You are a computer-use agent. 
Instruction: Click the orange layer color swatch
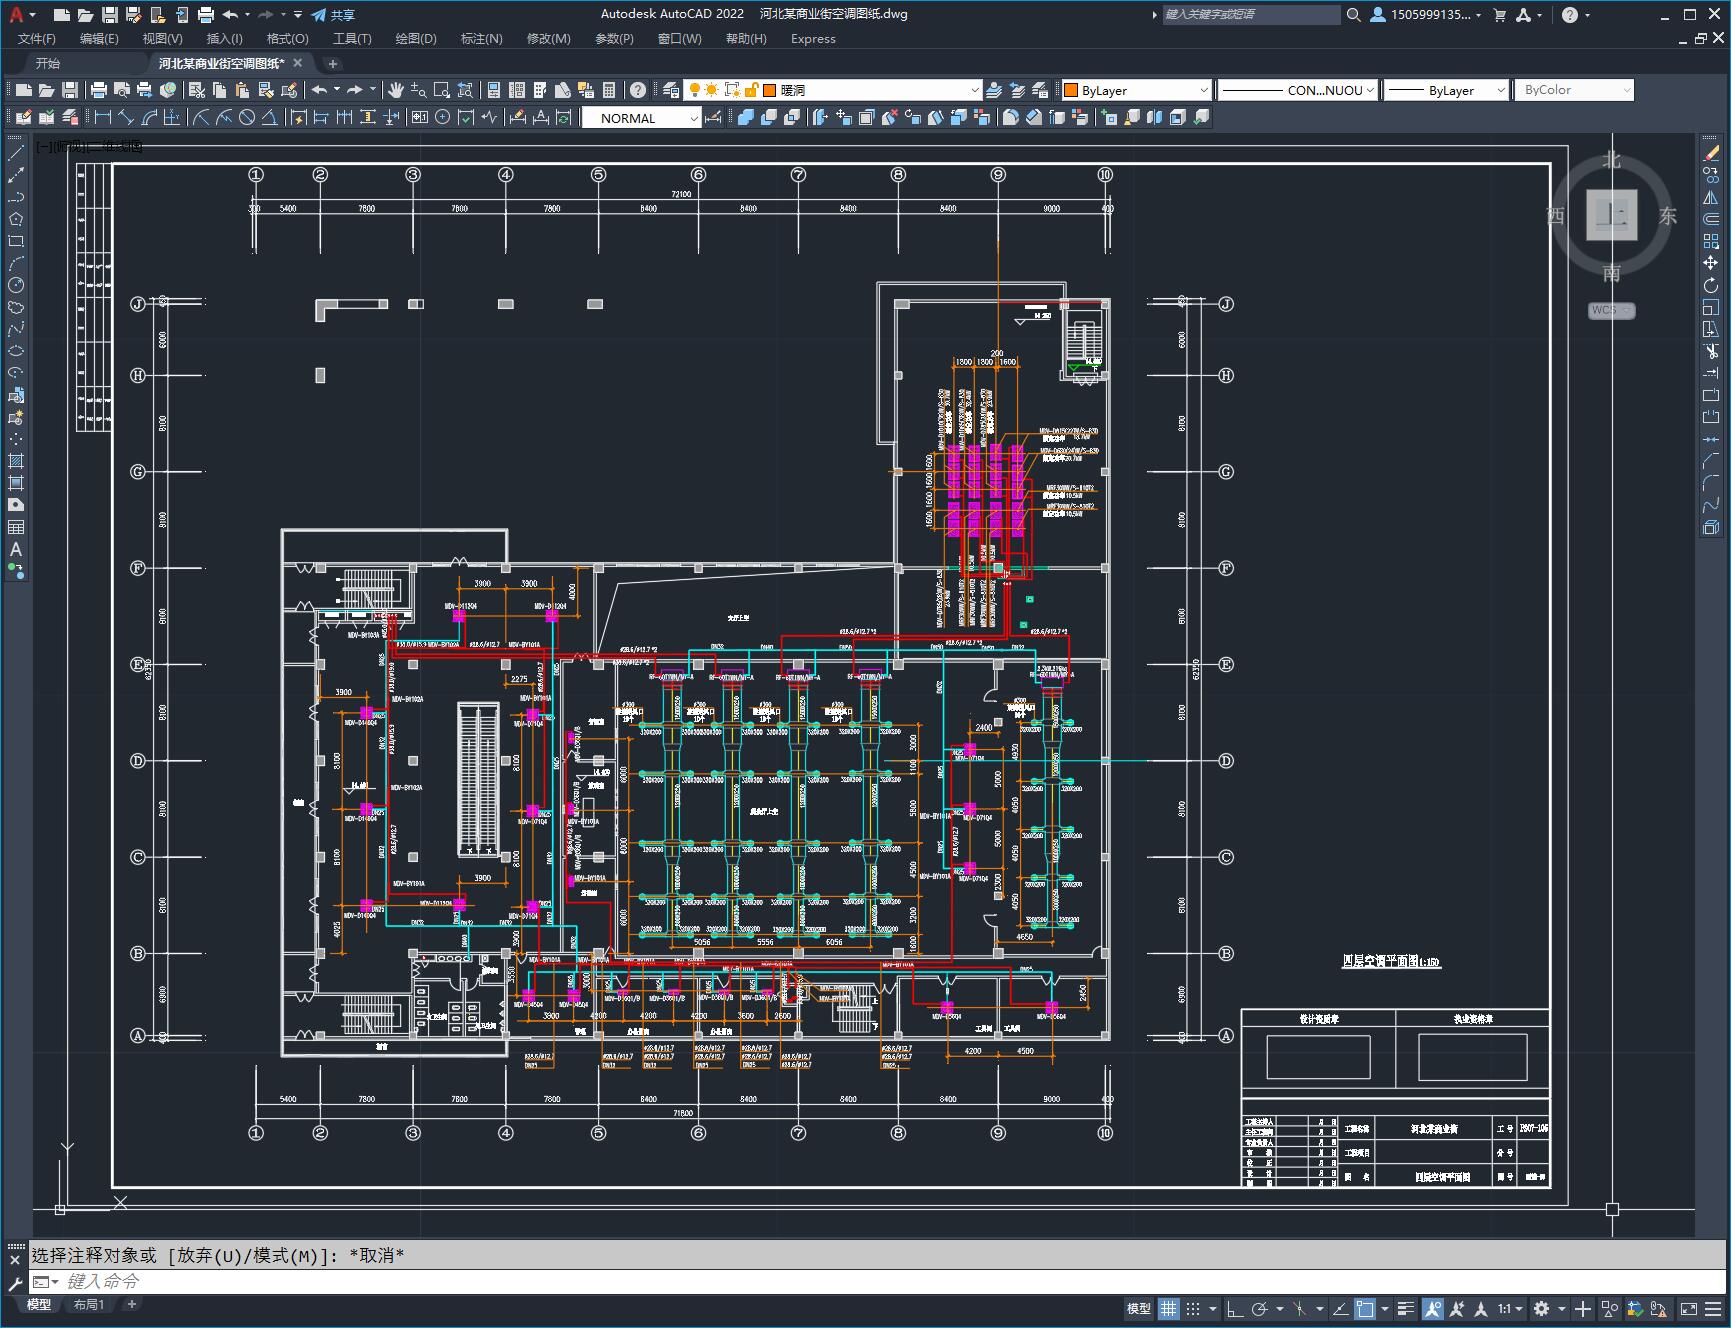(x=770, y=90)
